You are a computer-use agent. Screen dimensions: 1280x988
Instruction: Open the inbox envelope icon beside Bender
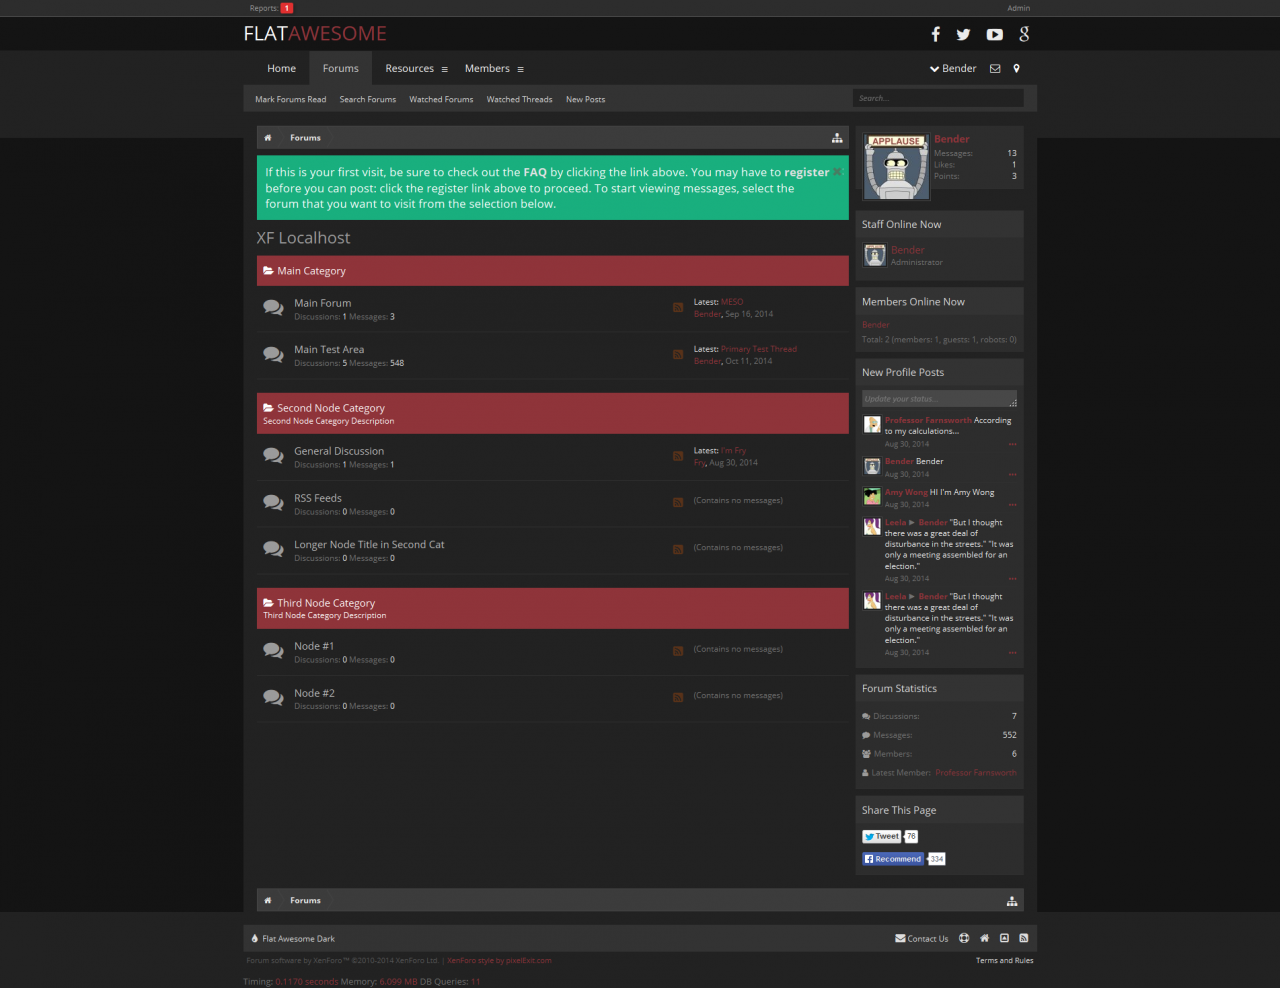(995, 69)
